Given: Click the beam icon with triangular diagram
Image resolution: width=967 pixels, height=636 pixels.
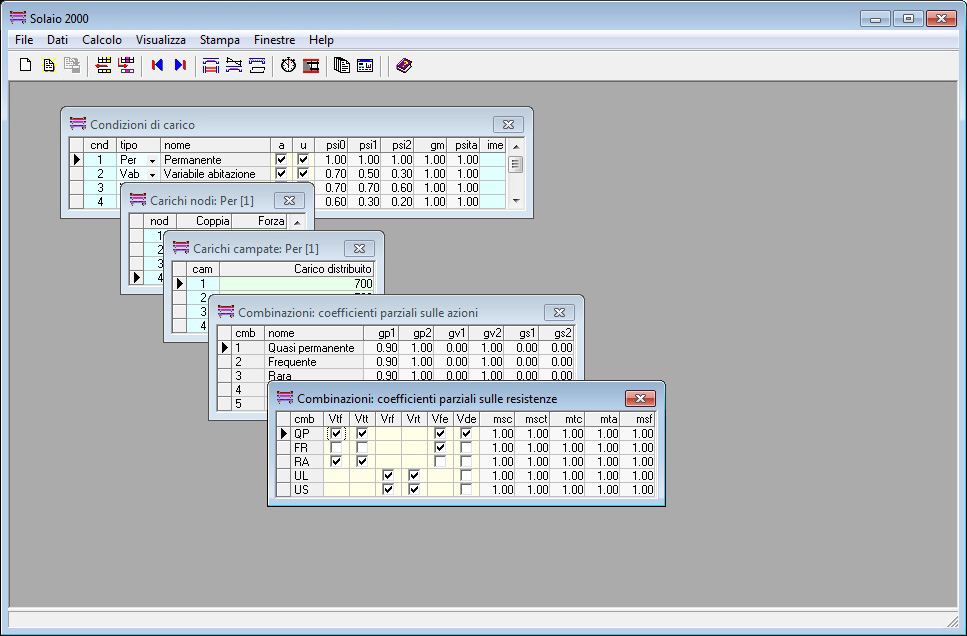Looking at the screenshot, I should point(234,65).
